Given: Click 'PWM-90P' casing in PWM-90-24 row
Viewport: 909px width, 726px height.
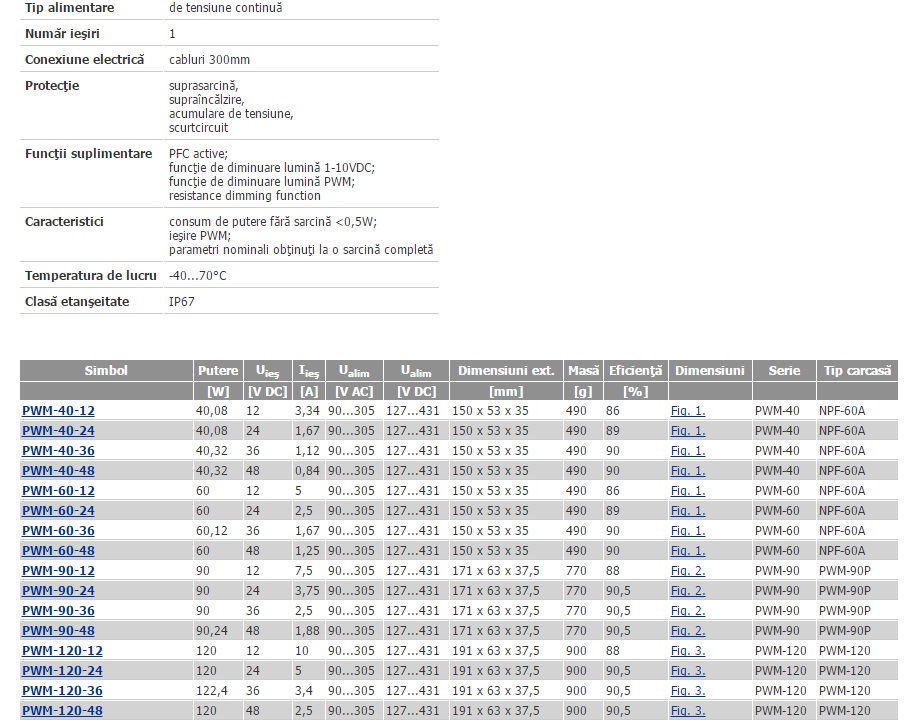Looking at the screenshot, I should pyautogui.click(x=845, y=591).
